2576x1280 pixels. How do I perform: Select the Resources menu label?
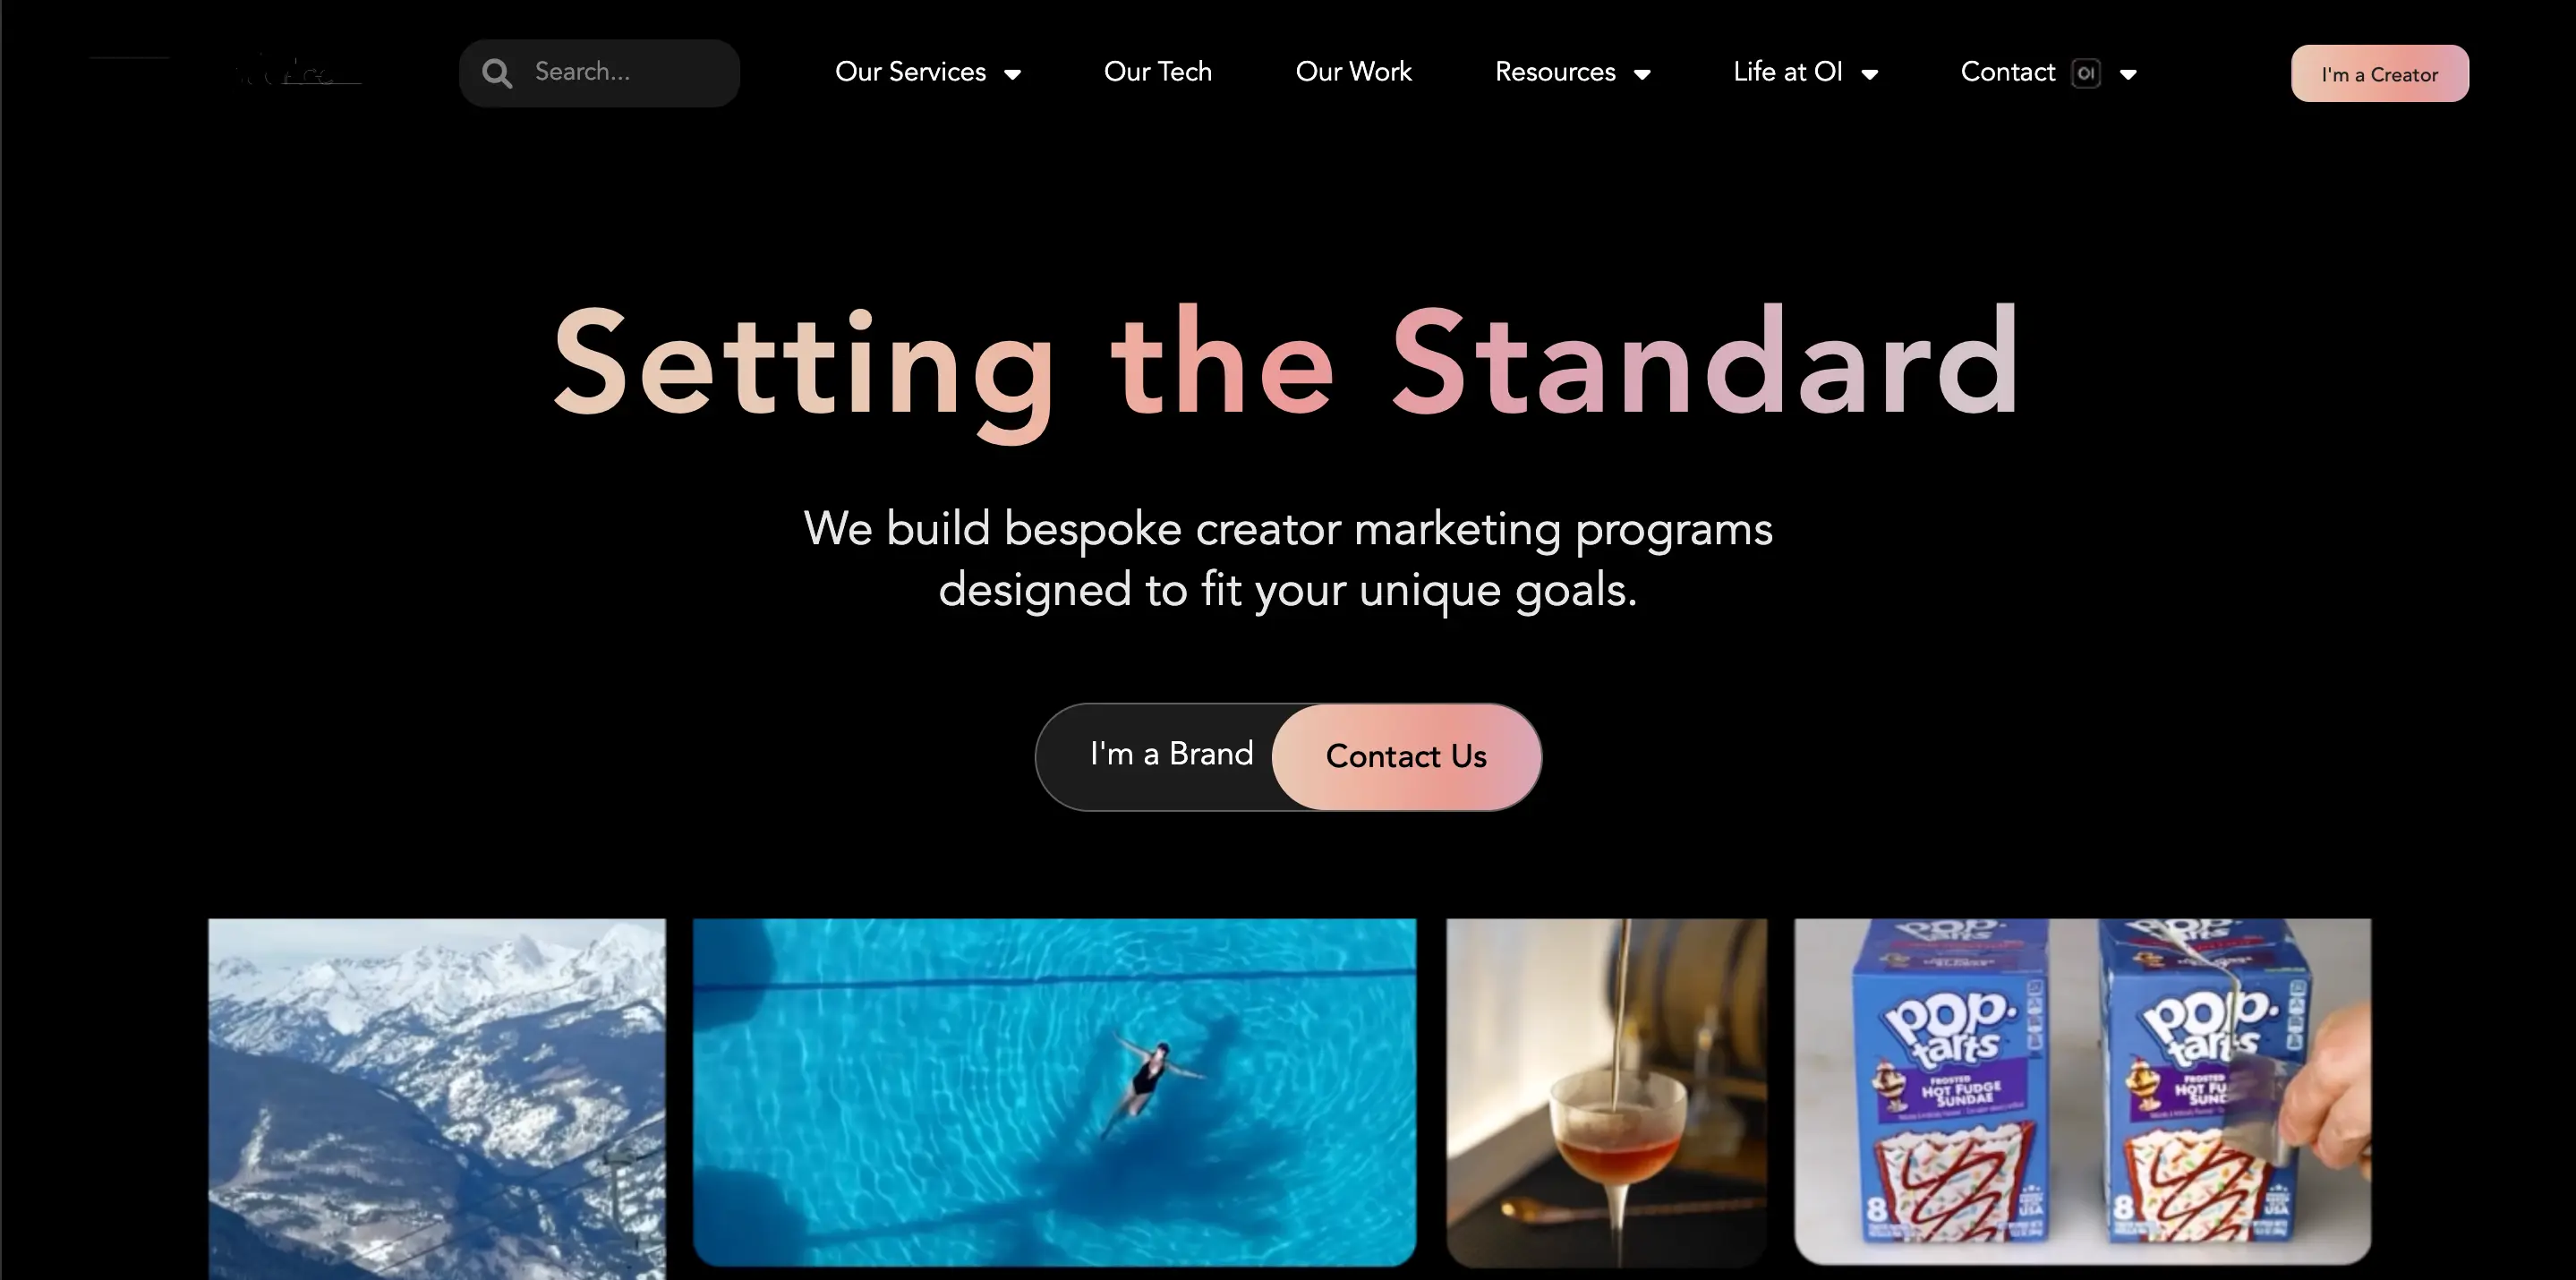pos(1555,72)
